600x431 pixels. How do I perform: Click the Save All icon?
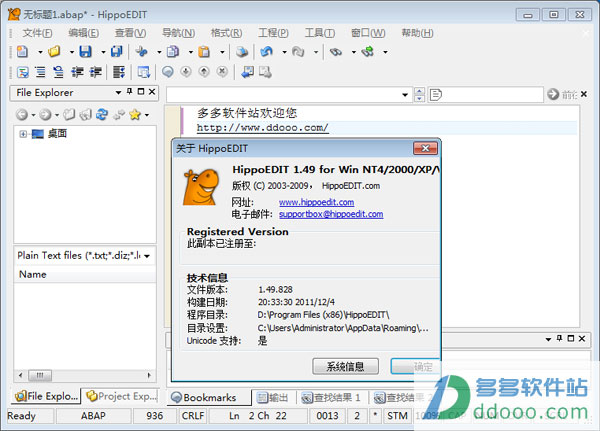click(117, 52)
